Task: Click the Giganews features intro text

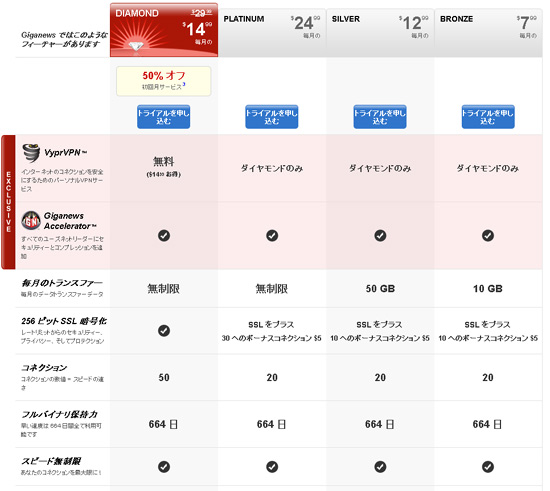Action: pyautogui.click(x=64, y=39)
